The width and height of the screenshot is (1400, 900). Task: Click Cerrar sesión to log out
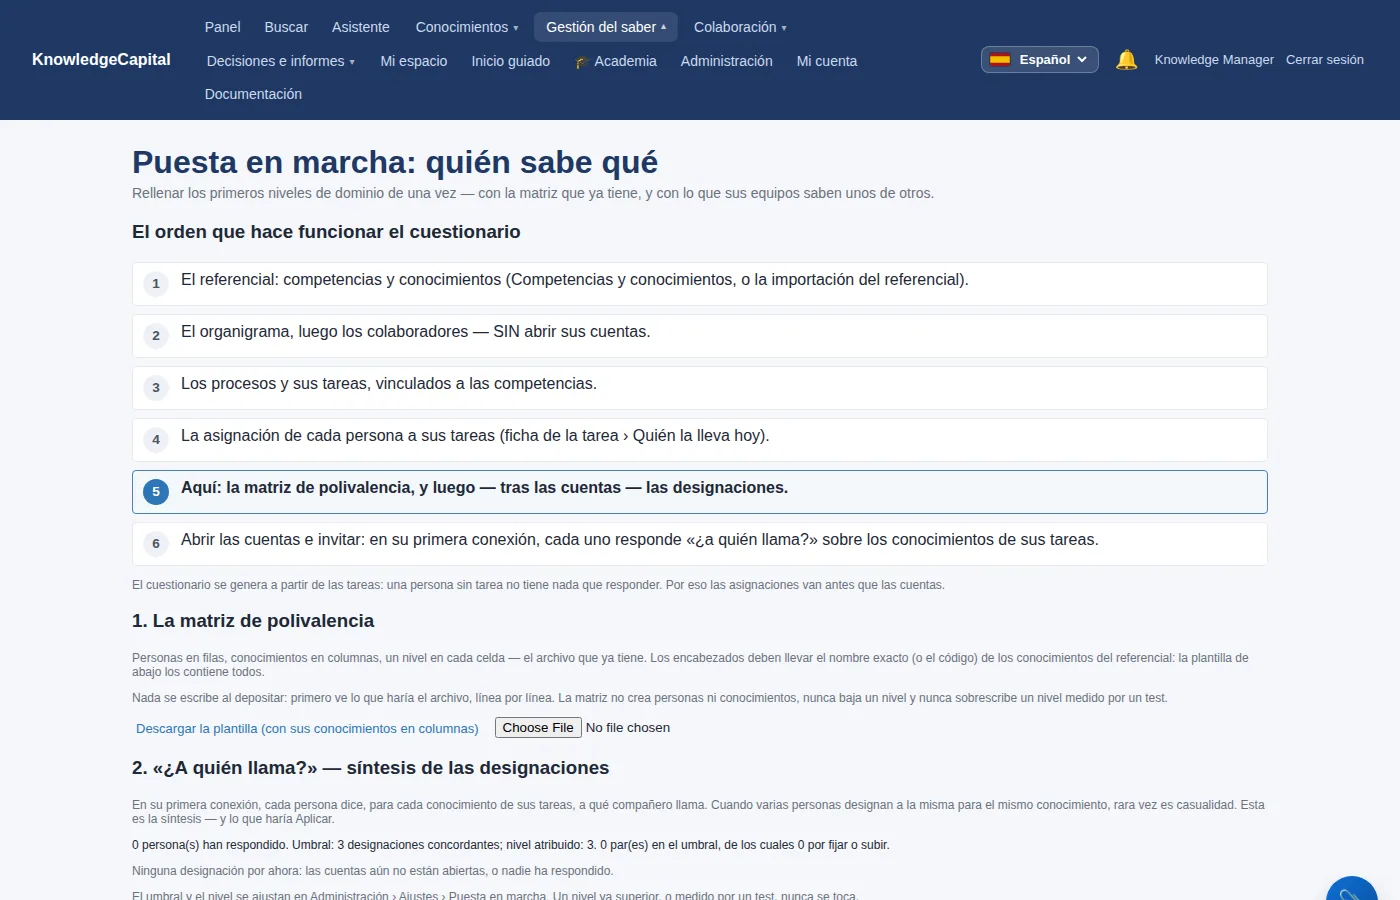1325,60
